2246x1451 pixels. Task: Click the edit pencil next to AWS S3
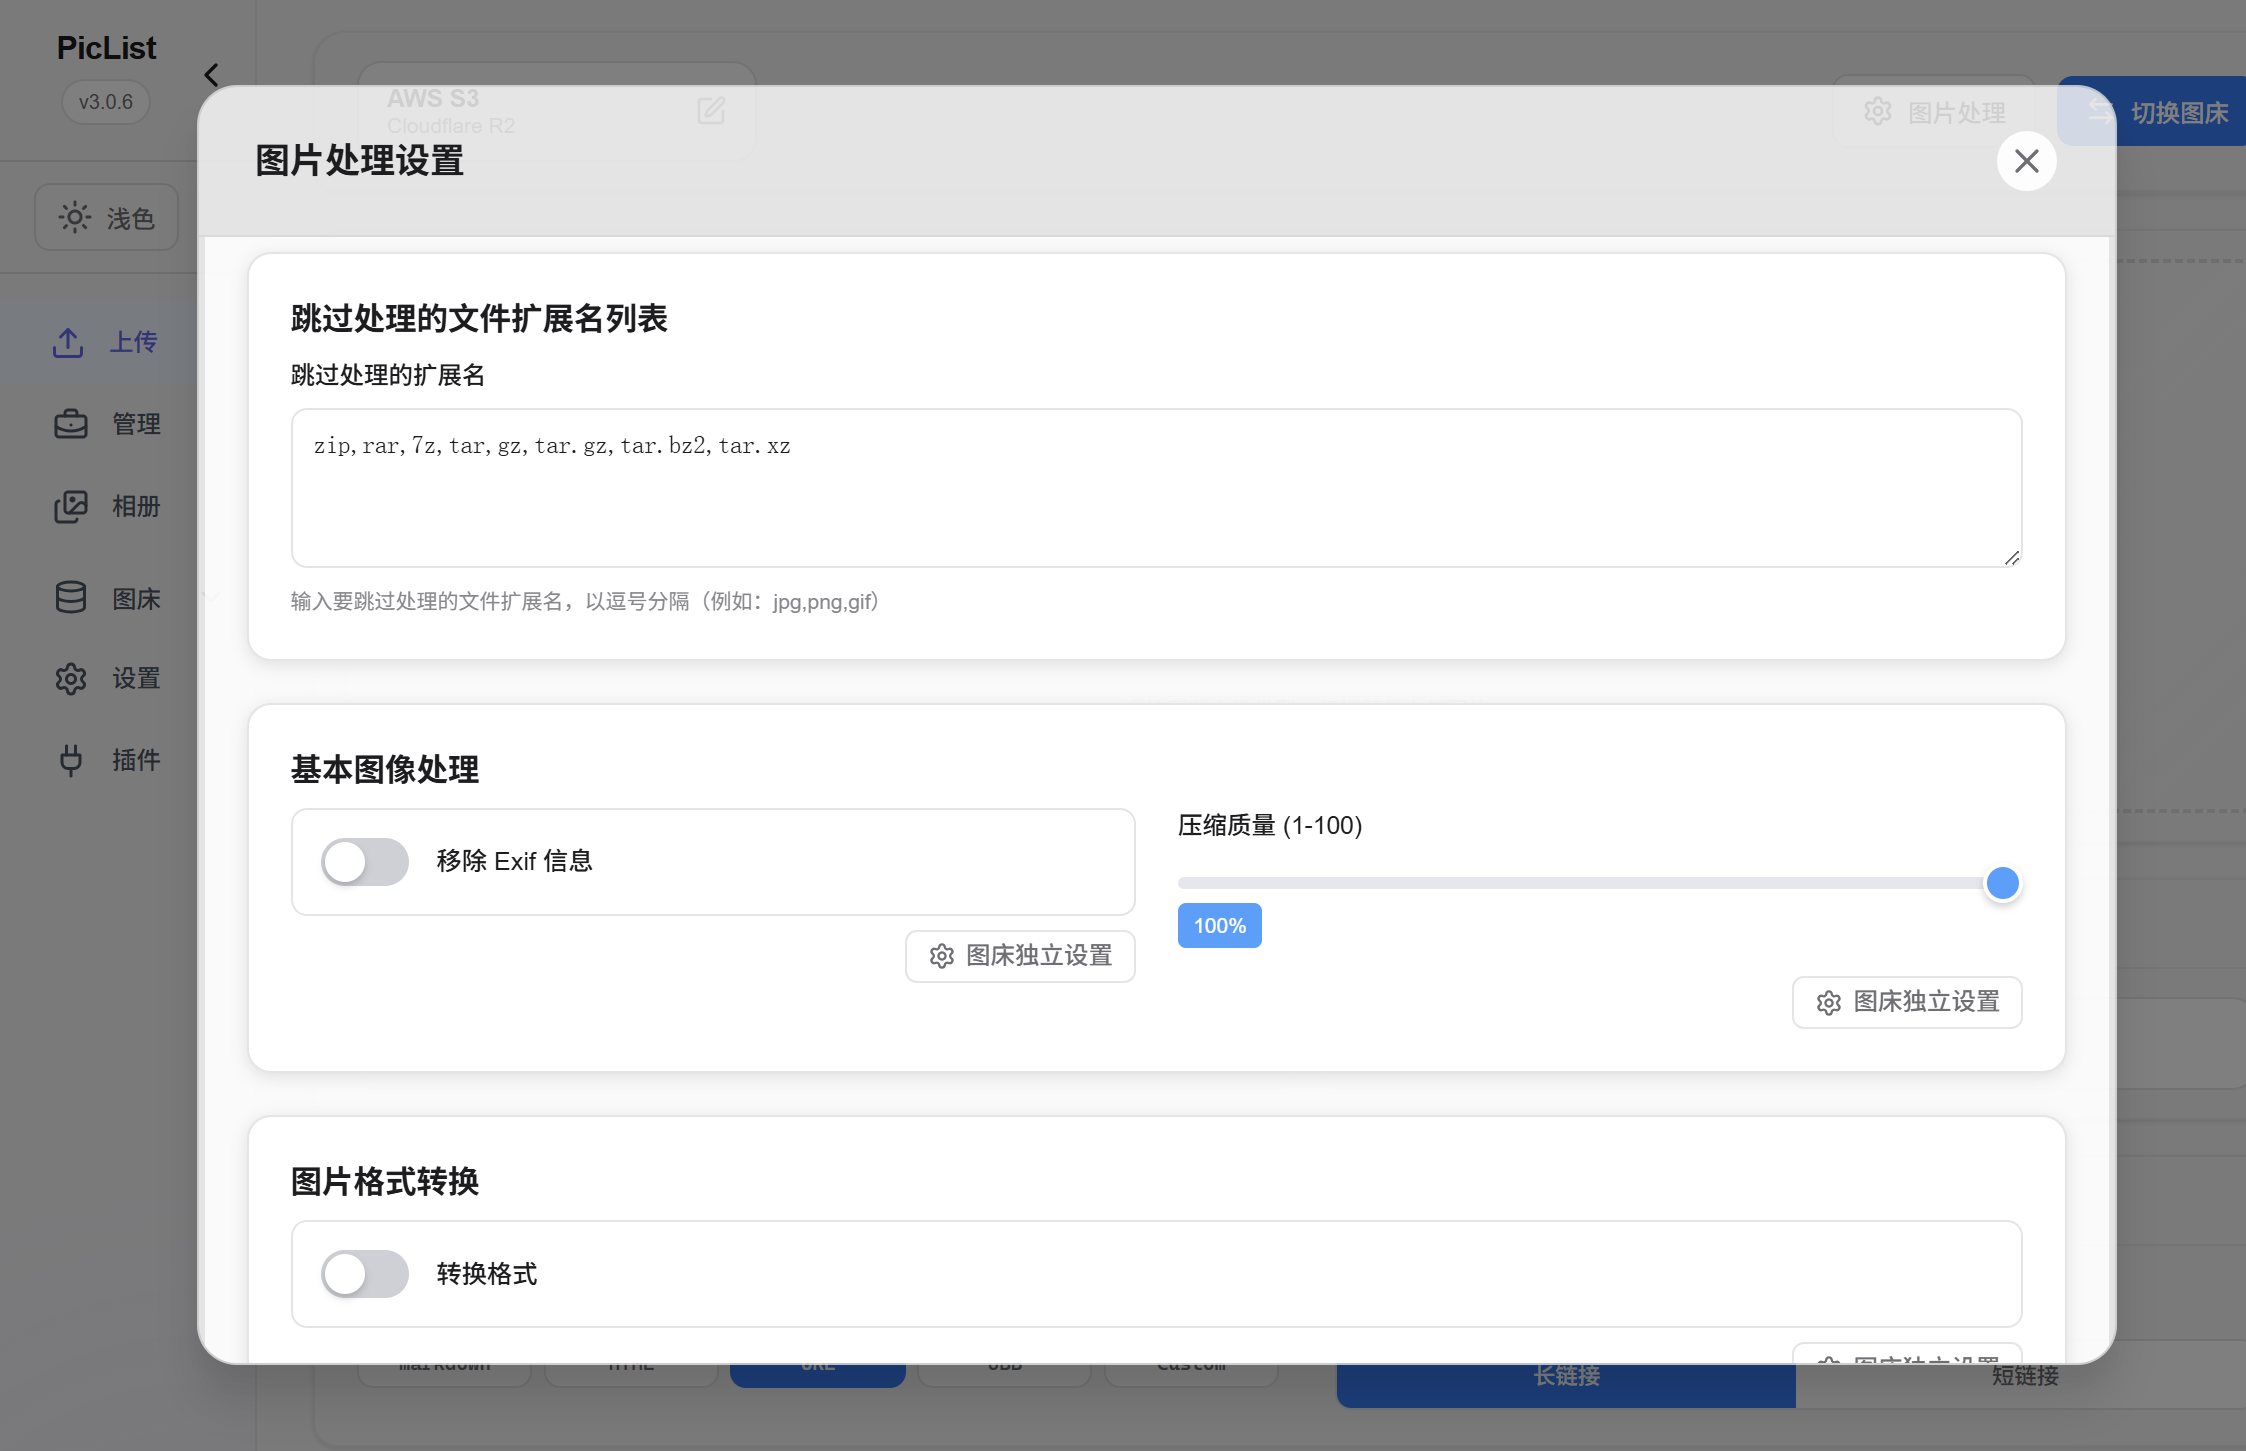coord(713,112)
